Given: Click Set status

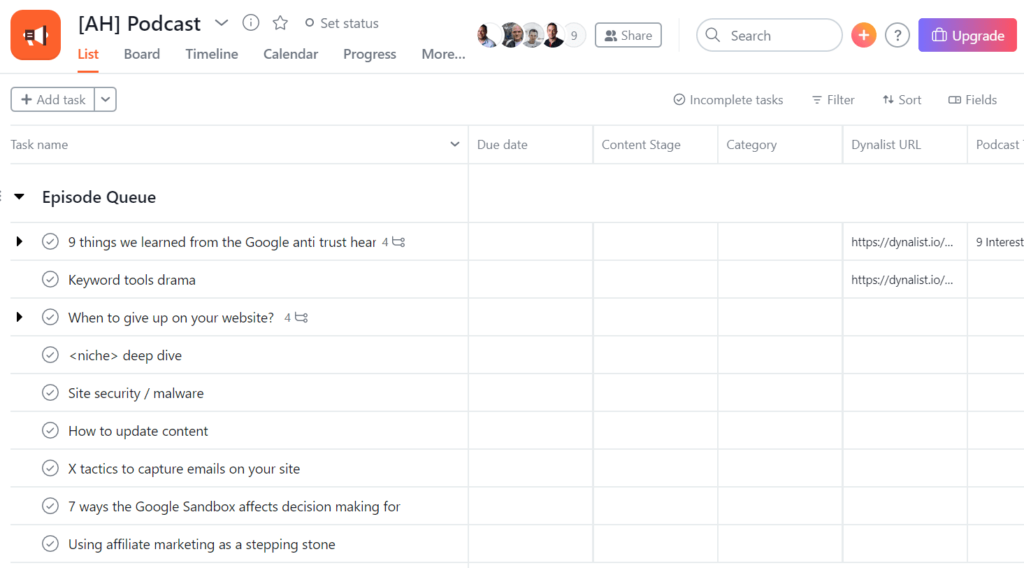Looking at the screenshot, I should 342,24.
